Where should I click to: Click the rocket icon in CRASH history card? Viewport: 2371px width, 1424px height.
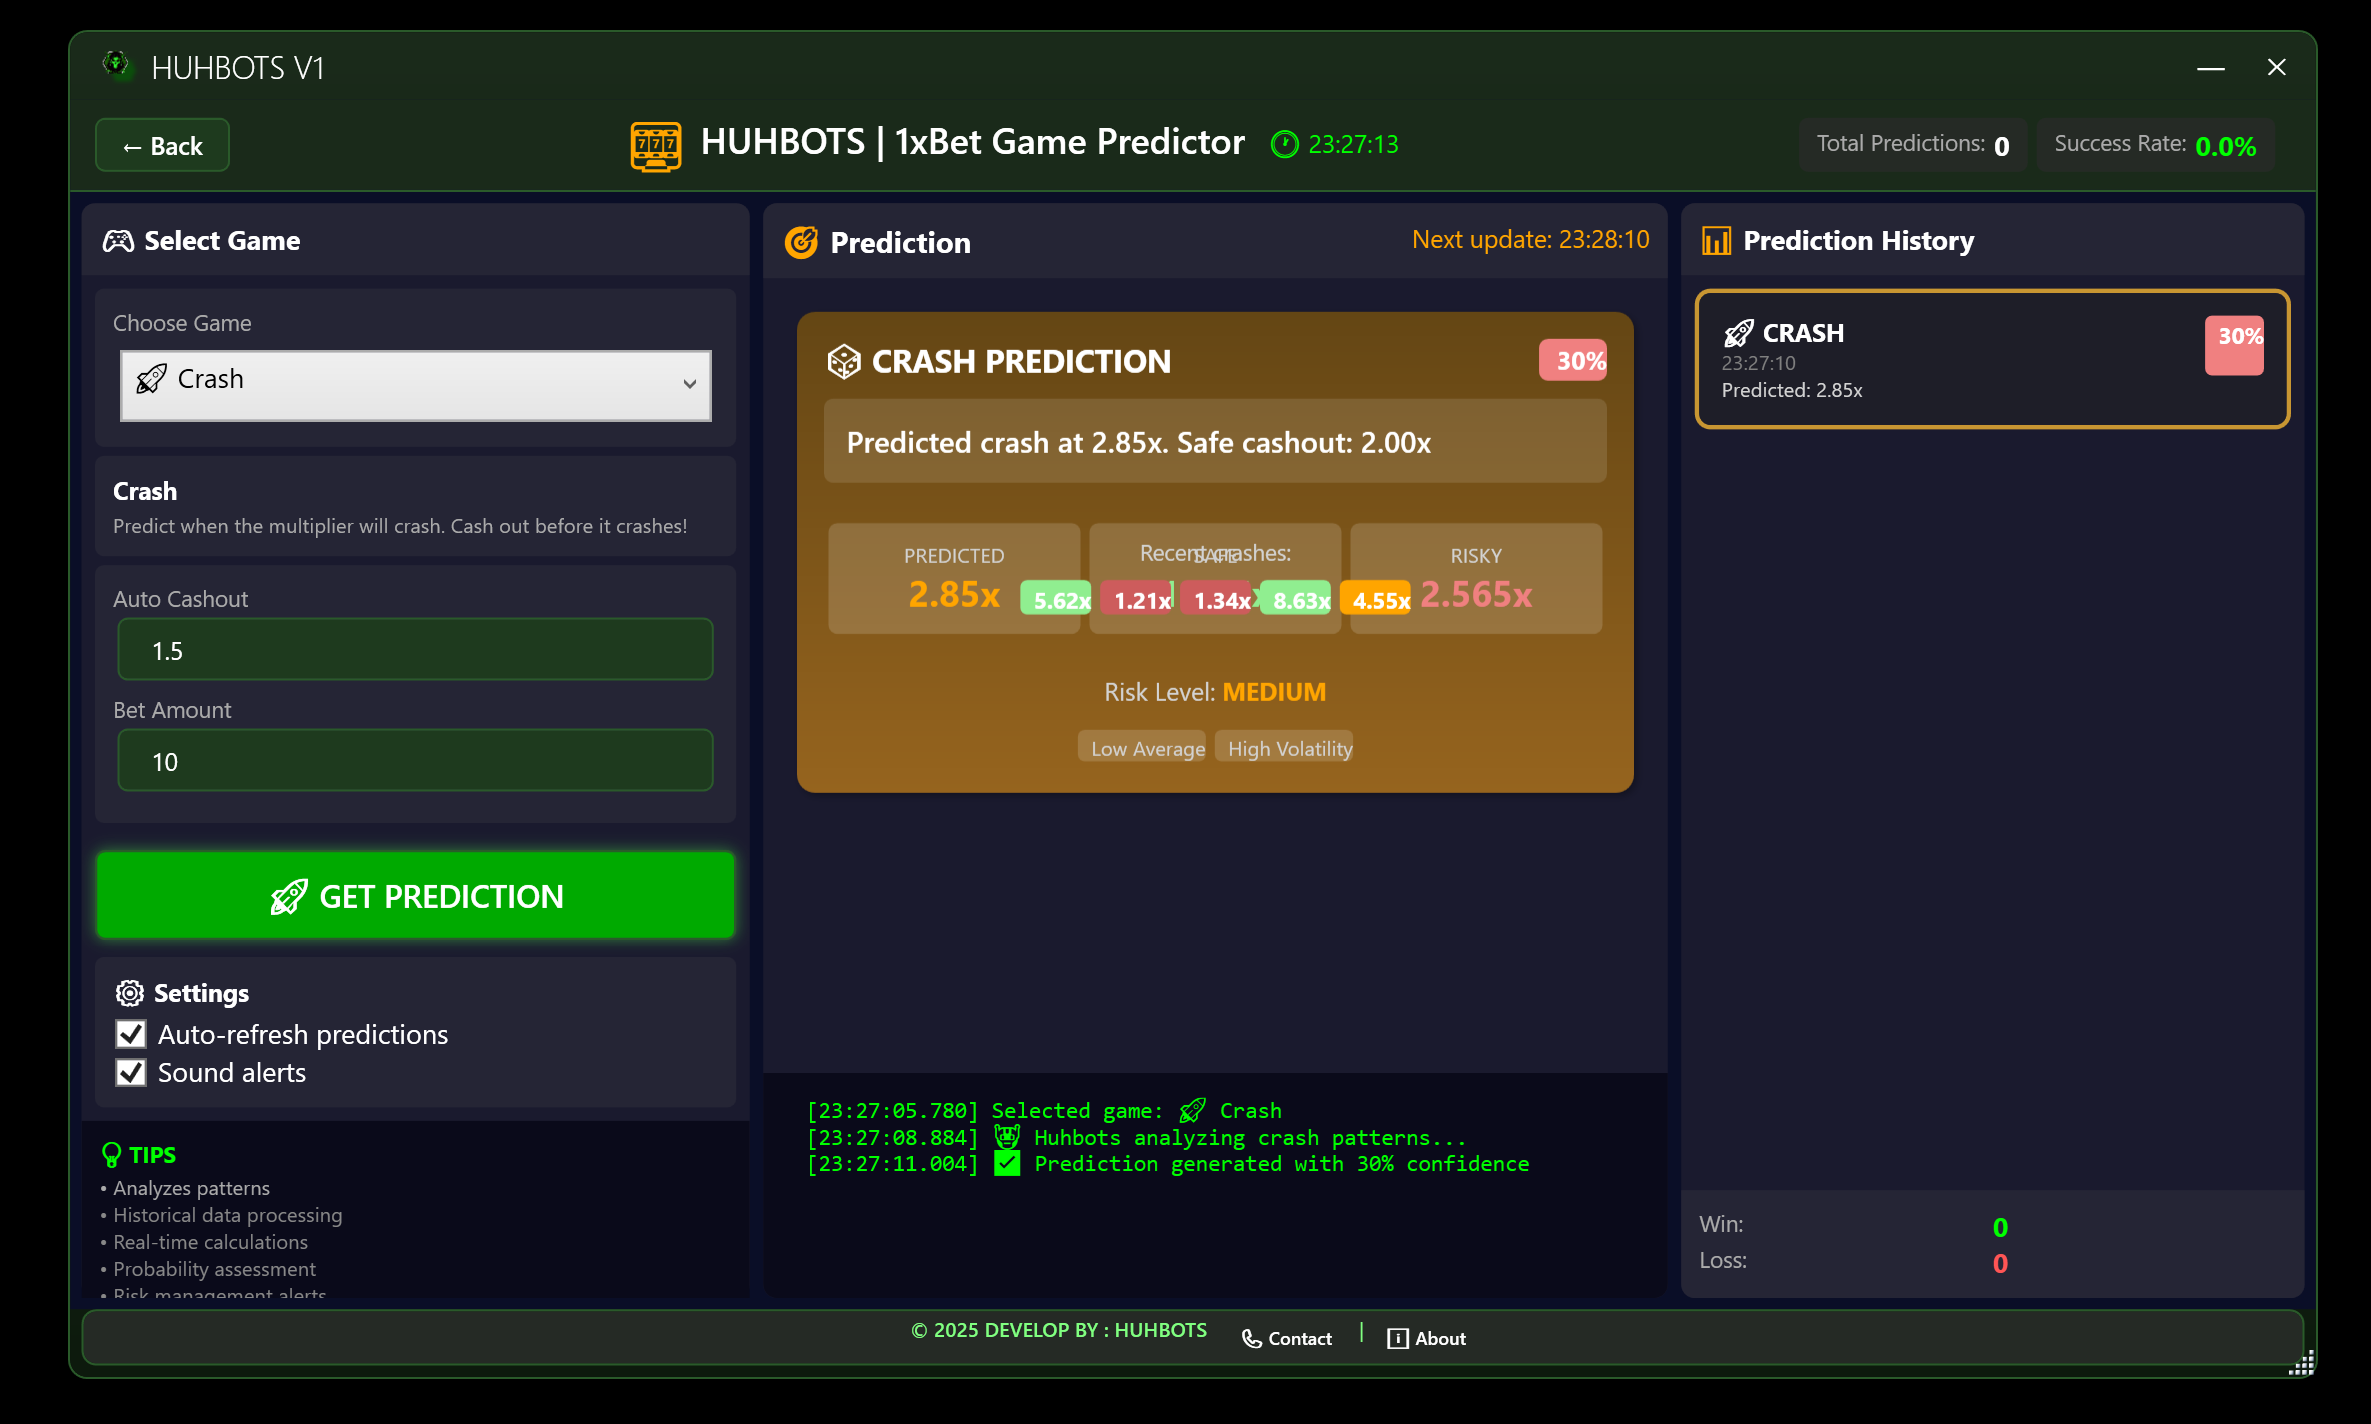[x=1739, y=333]
